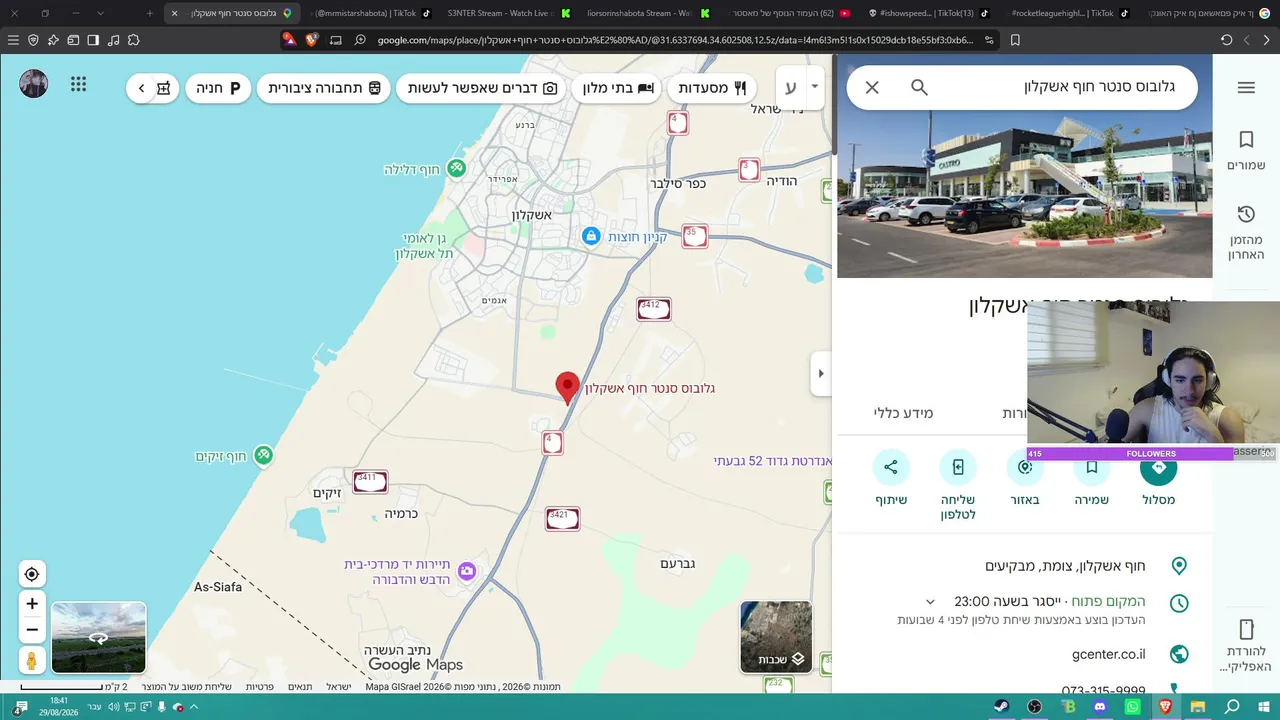1280x720 pixels.
Task: Click the red pin for גלובוס סנטר חוף אשקלון
Action: pos(567,388)
